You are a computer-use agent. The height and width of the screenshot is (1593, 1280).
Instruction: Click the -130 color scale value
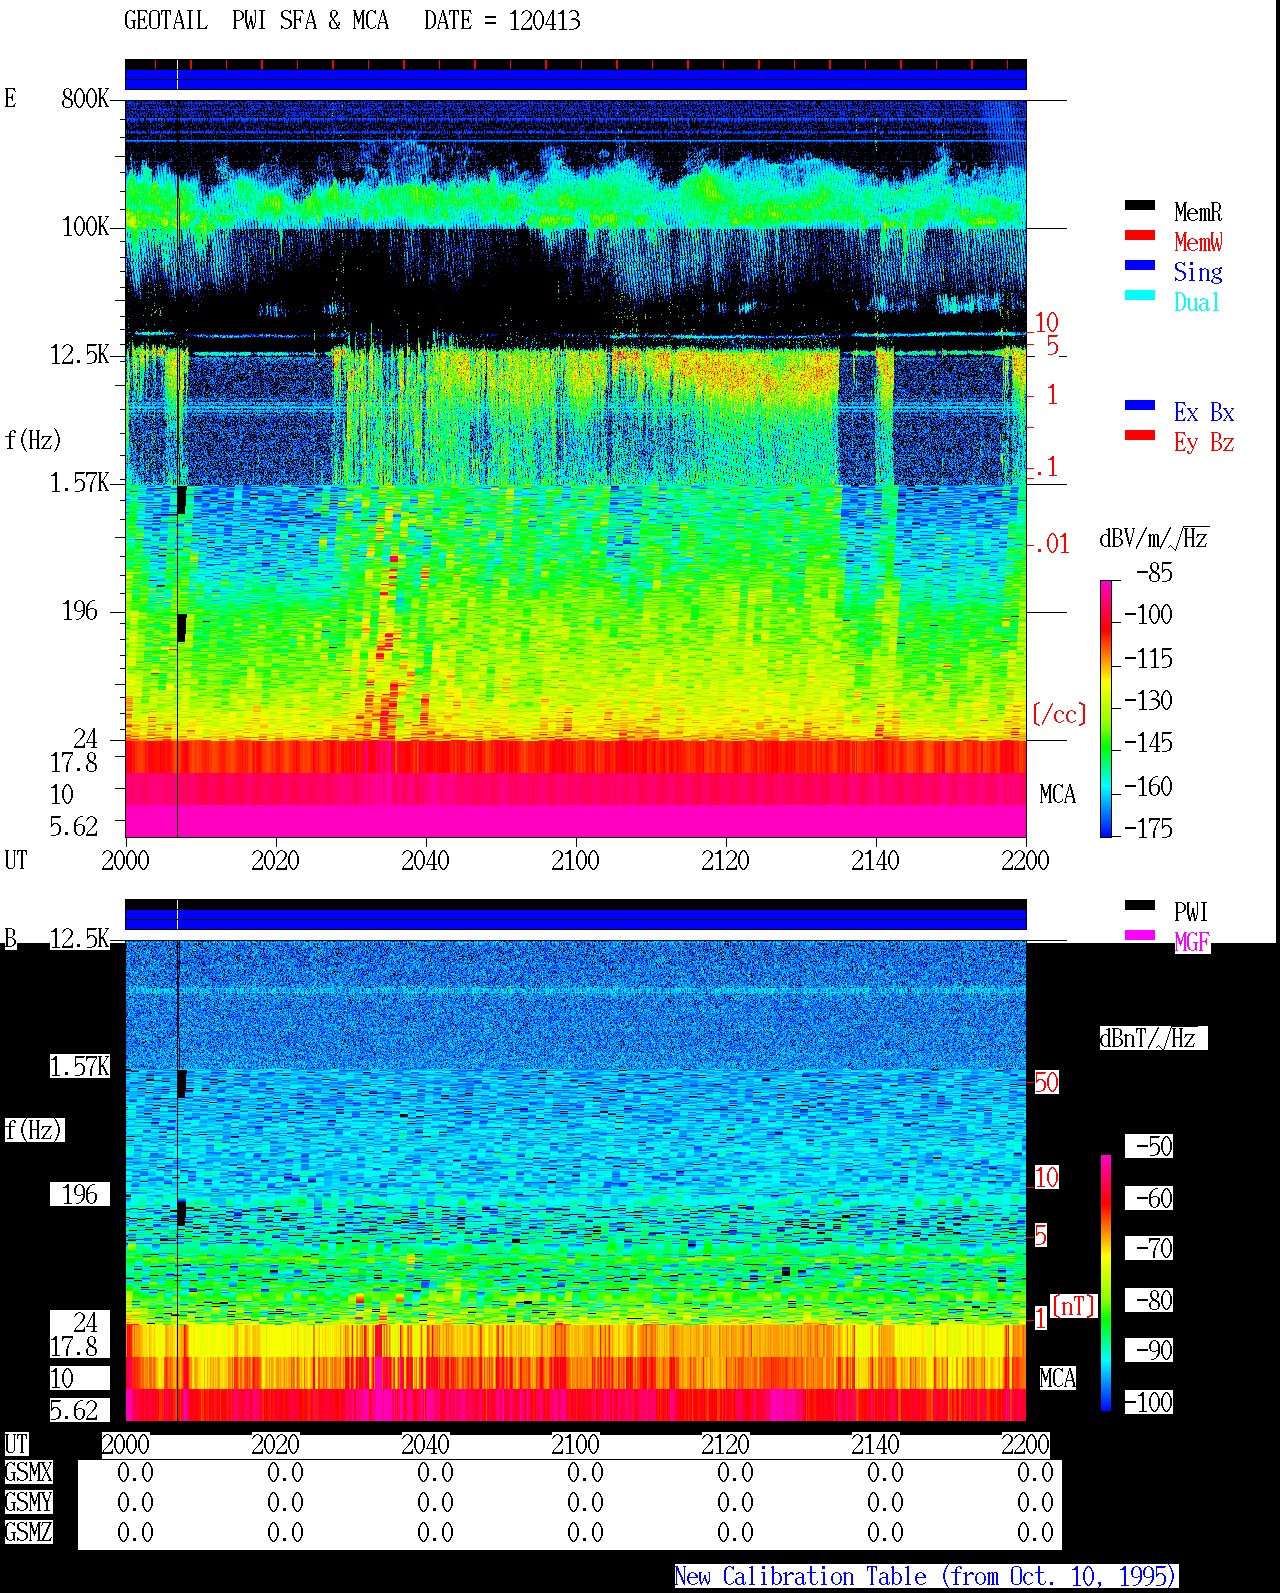(x=1149, y=701)
